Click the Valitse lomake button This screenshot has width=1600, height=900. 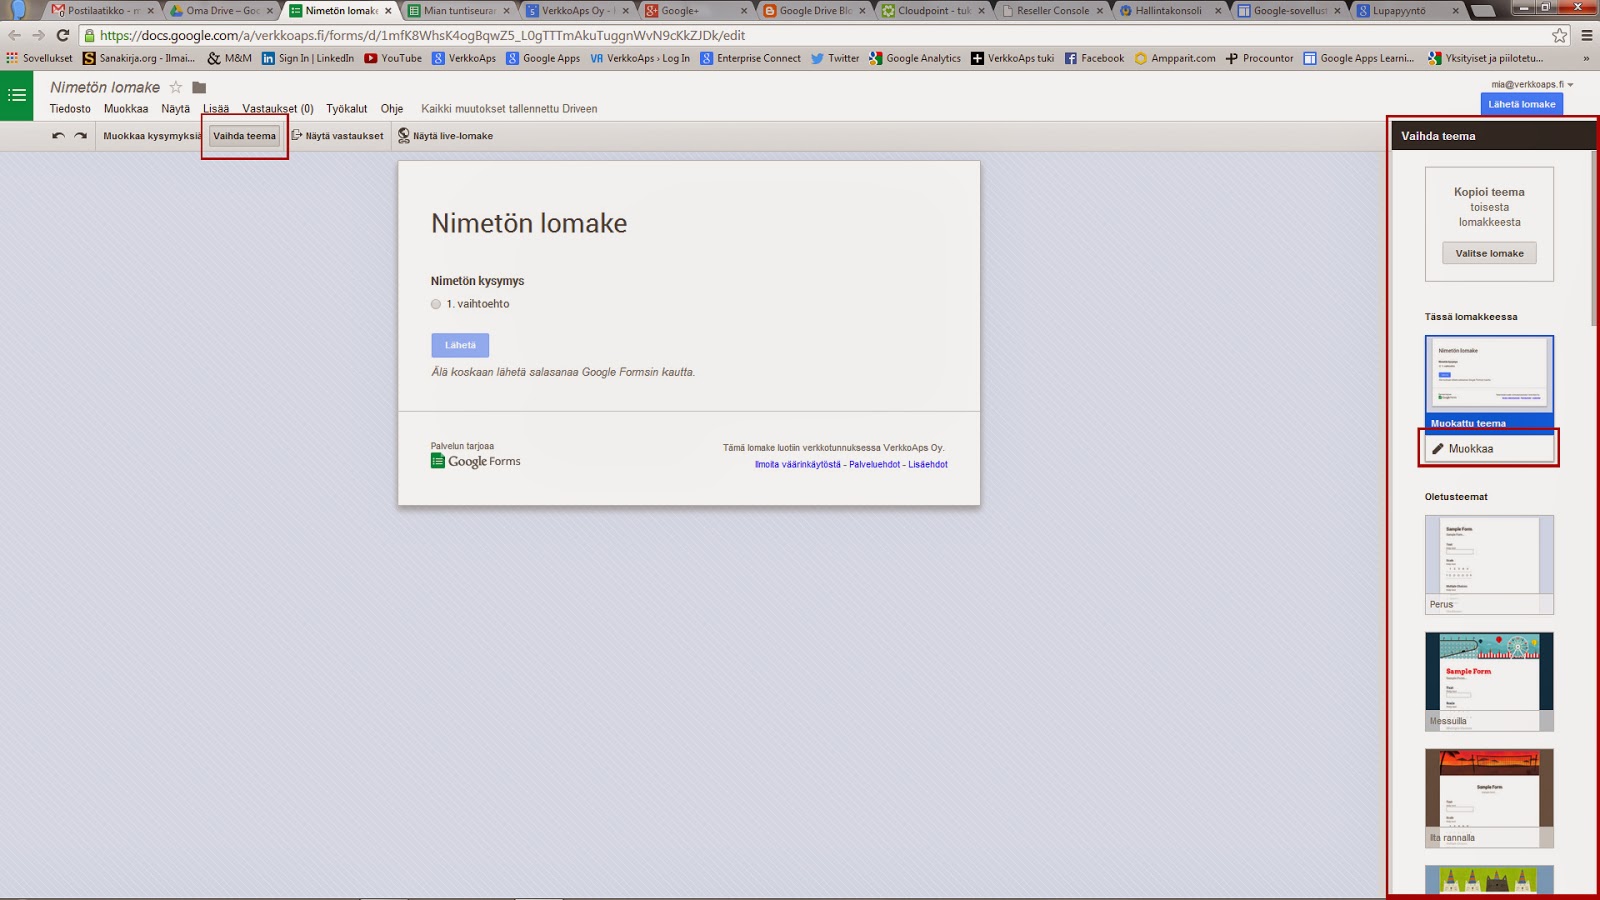click(1489, 254)
